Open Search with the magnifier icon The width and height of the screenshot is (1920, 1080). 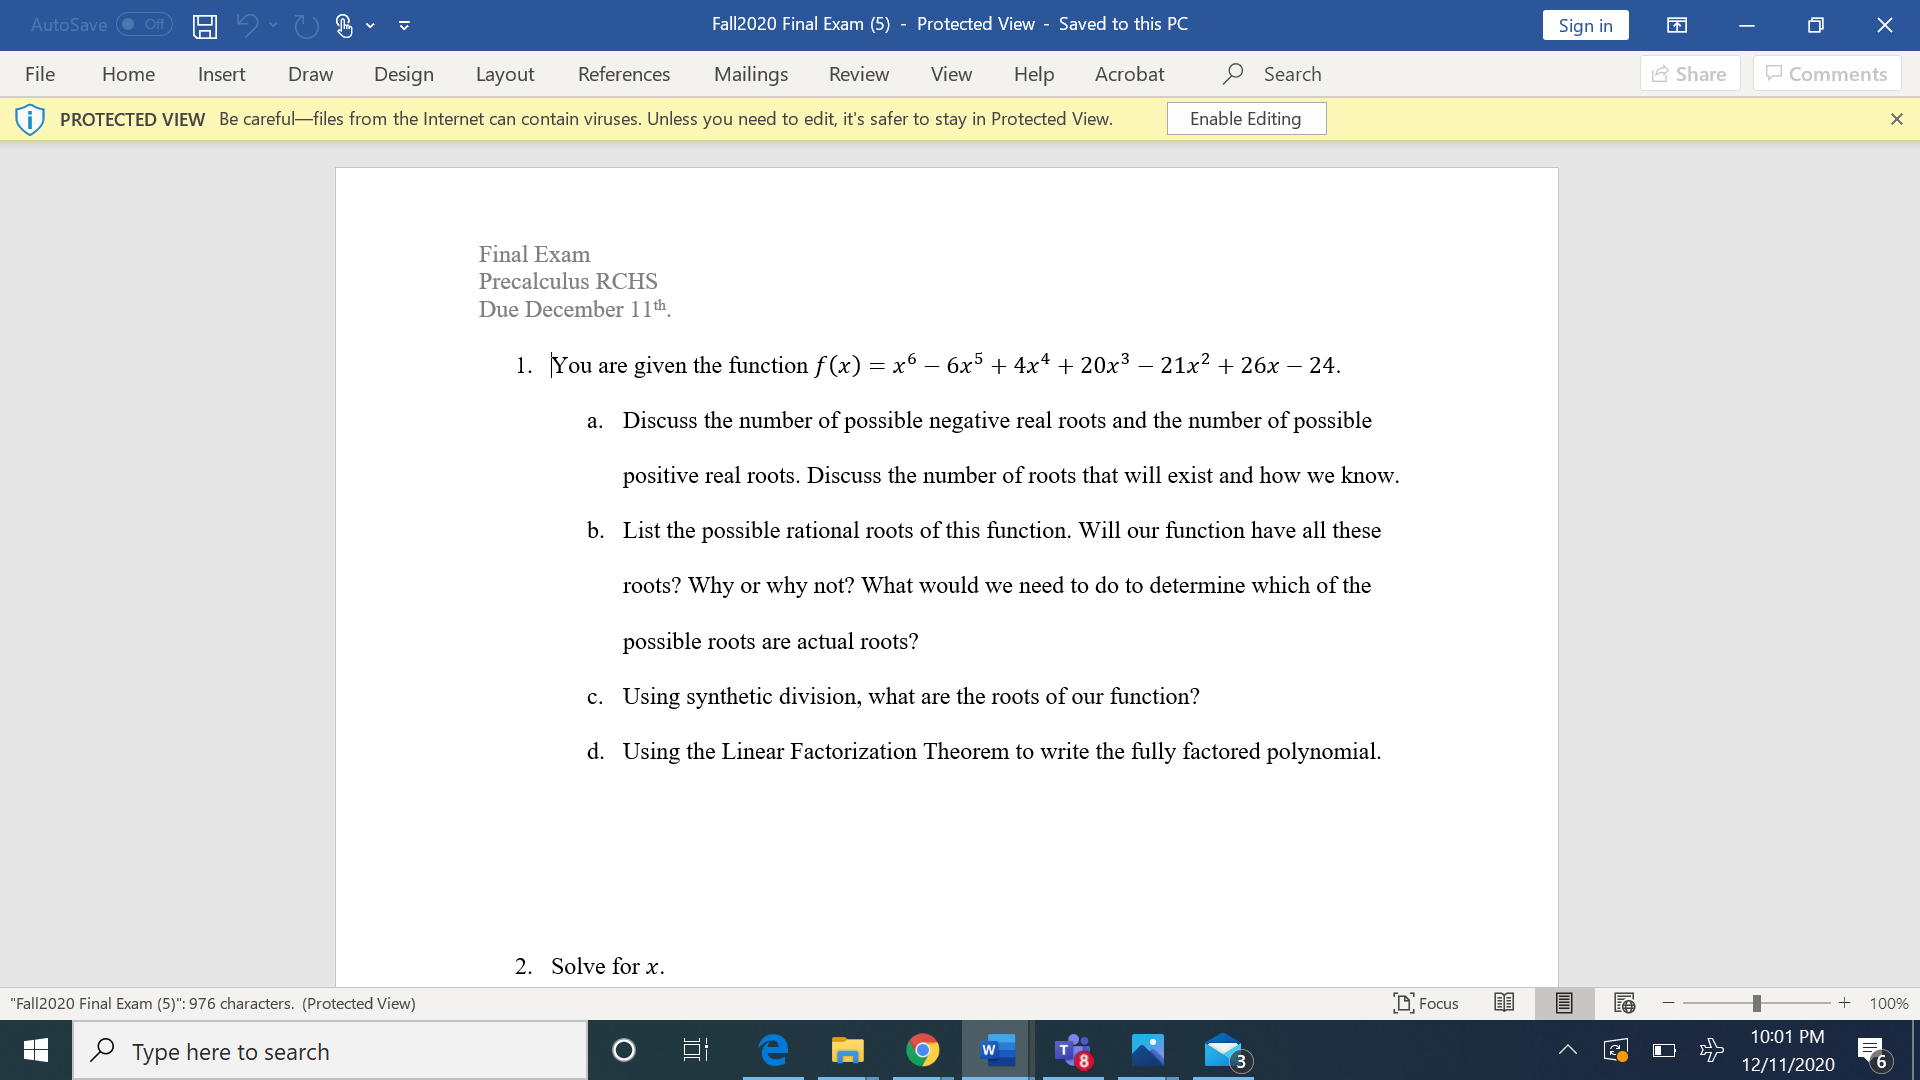coord(1233,73)
